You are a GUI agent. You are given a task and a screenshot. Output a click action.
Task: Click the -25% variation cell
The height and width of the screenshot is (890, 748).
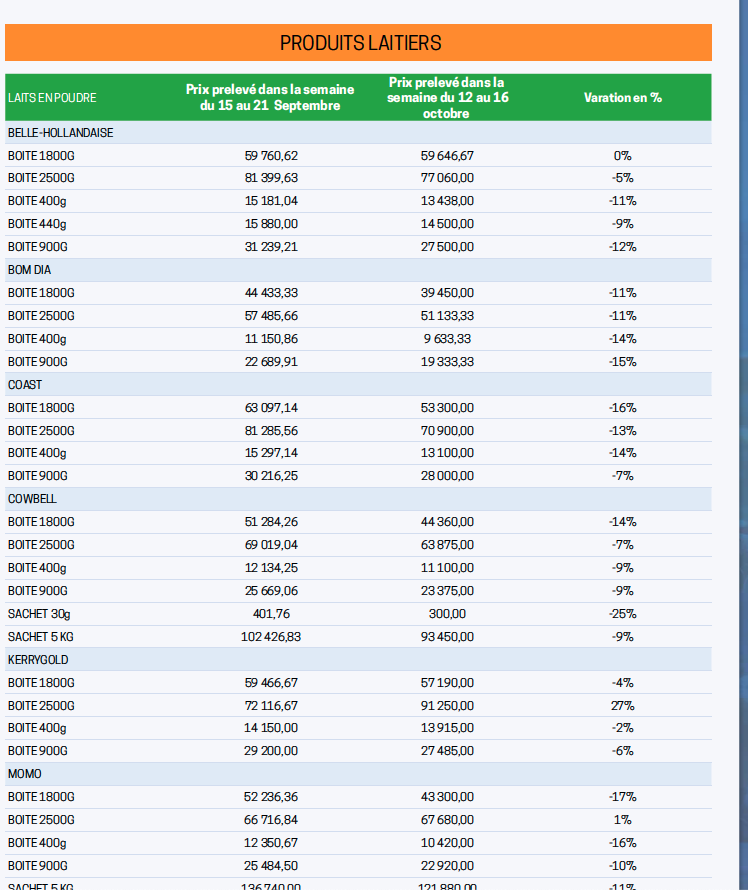(623, 614)
